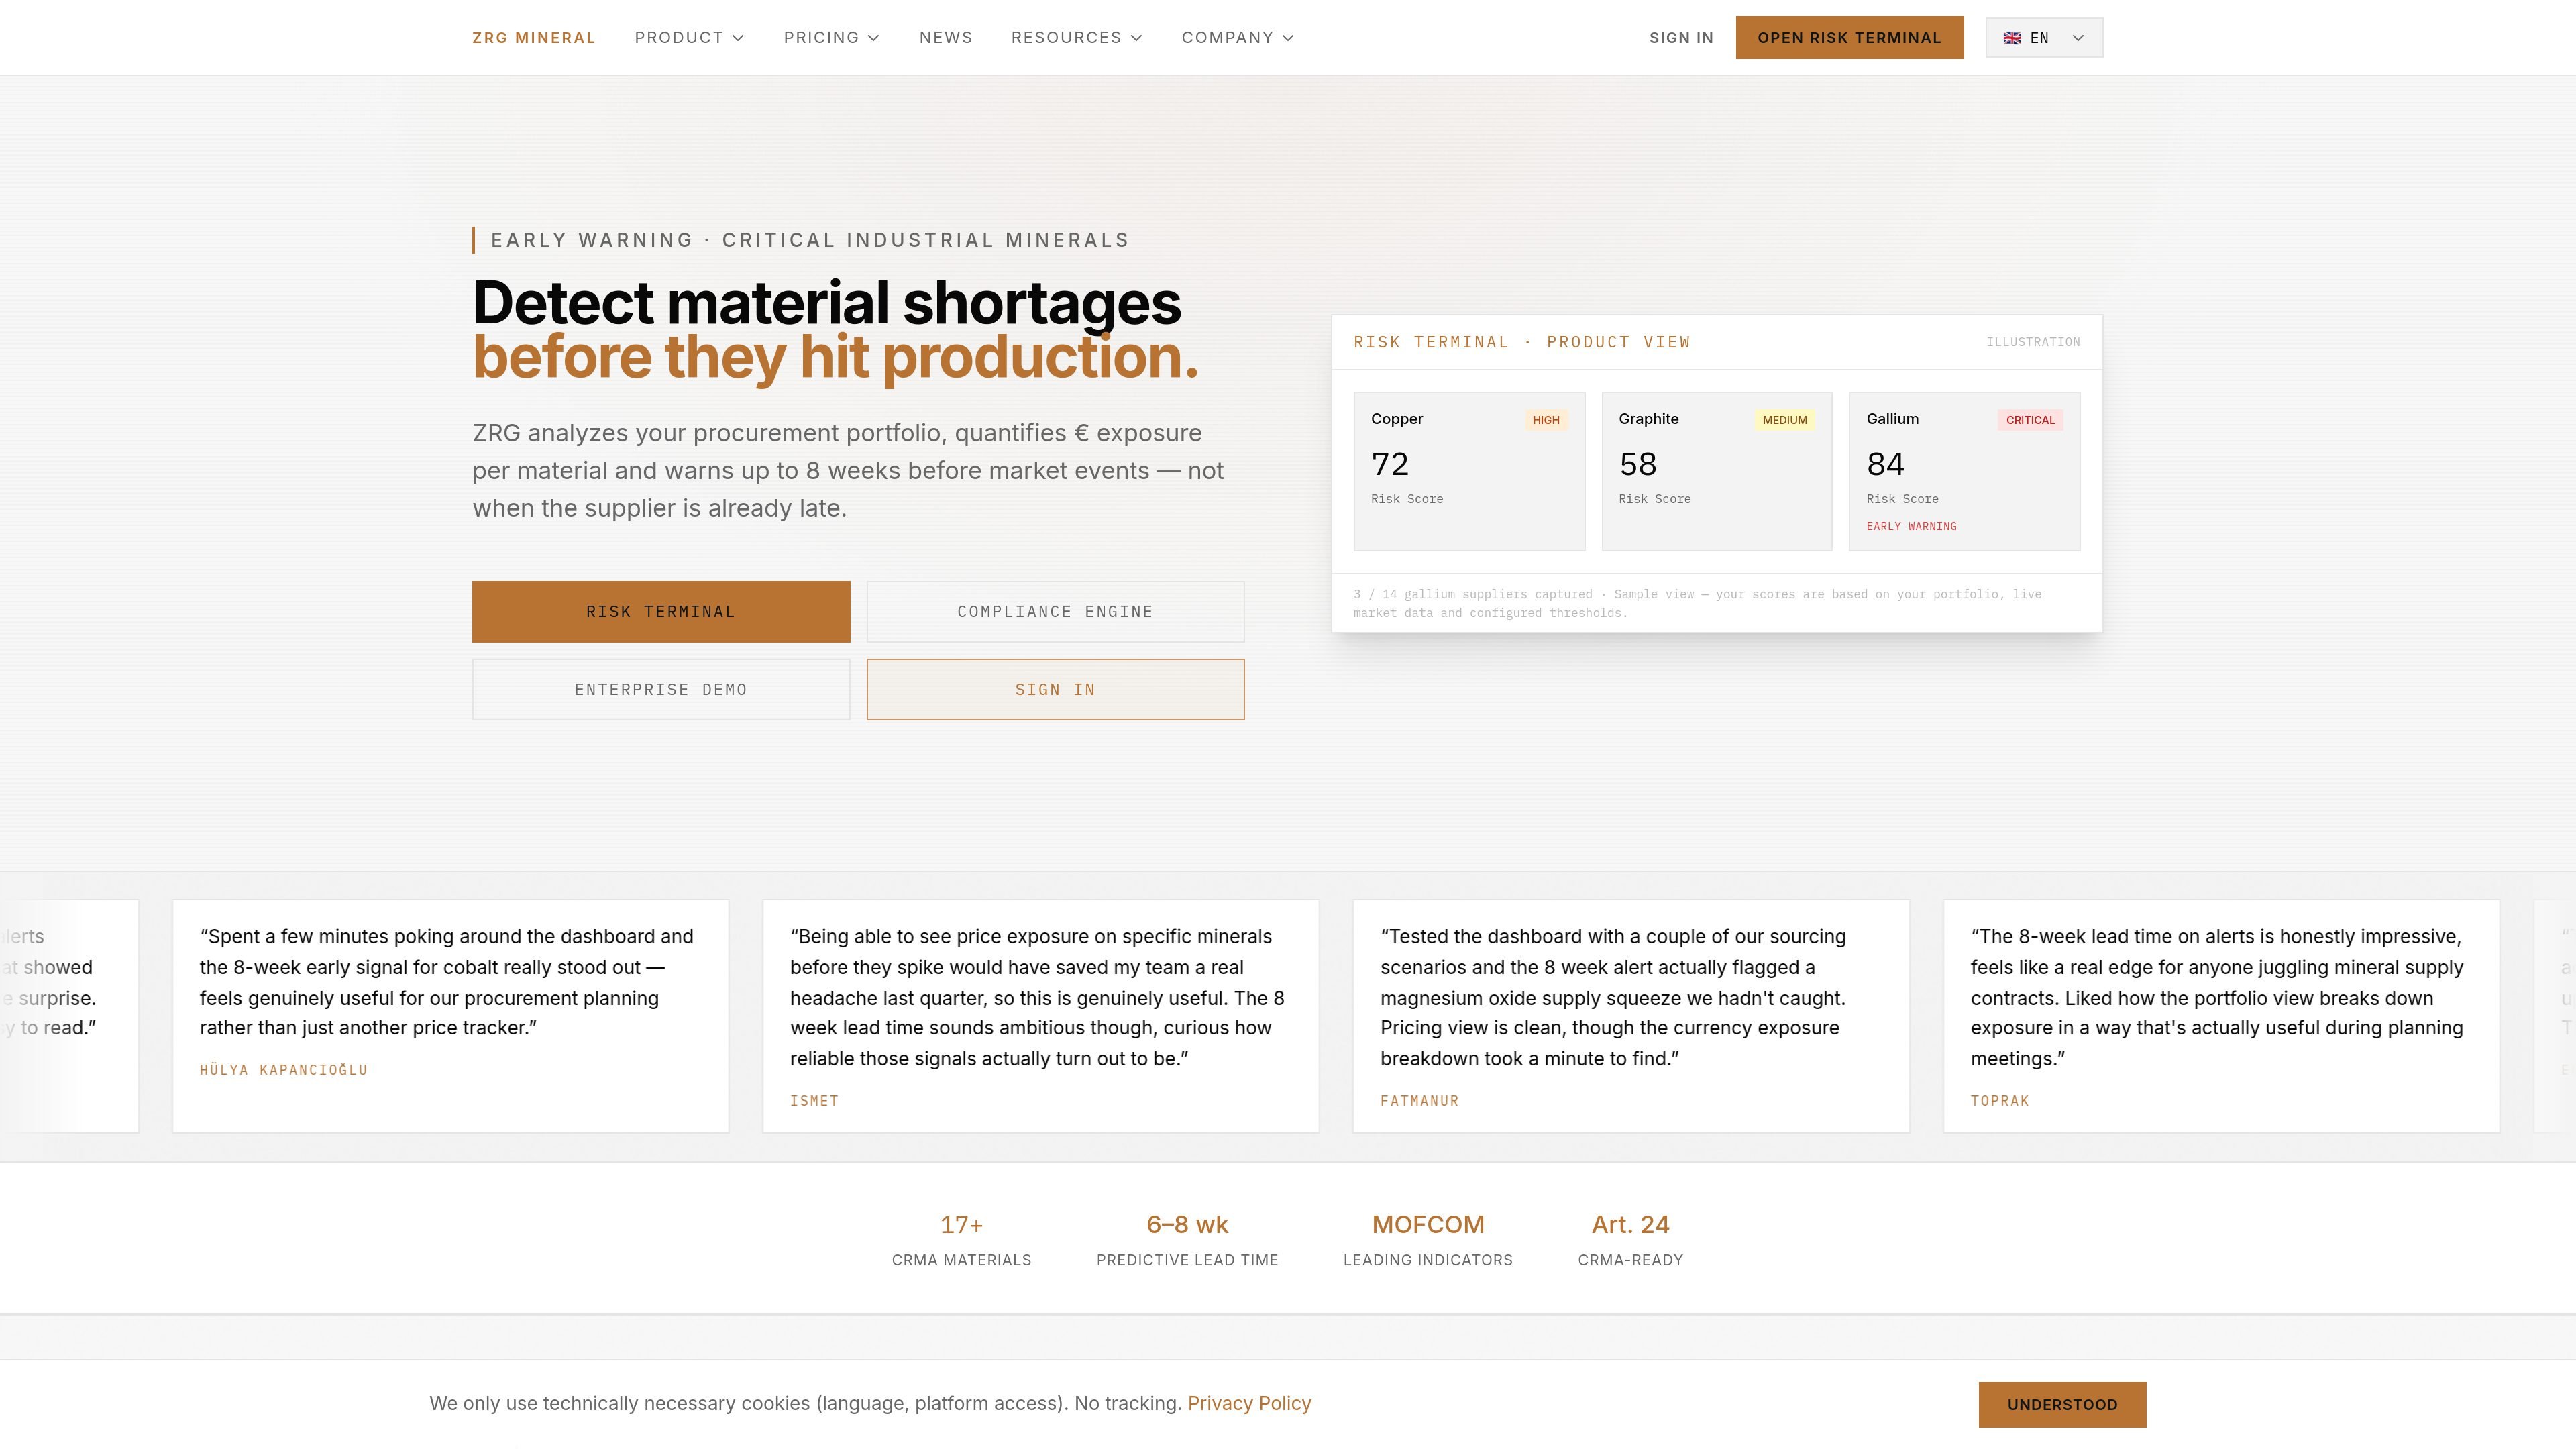Click the 17+ CRMA MATERIALS stat
Viewport: 2576px width, 1449px height.
[961, 1240]
